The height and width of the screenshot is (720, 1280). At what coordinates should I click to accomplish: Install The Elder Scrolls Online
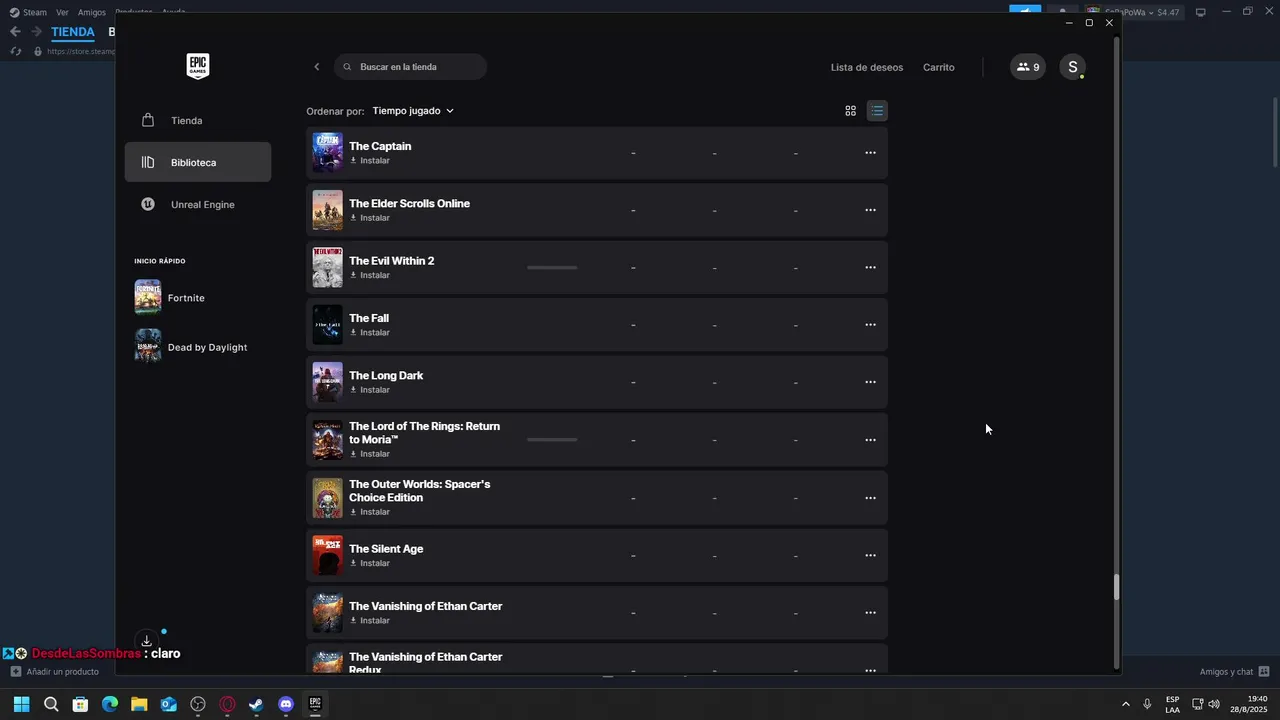click(370, 218)
